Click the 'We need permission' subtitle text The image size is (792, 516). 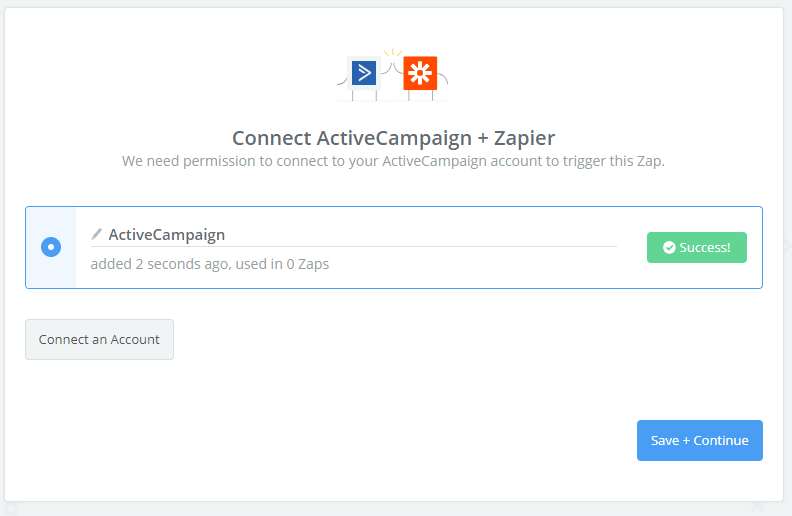(393, 161)
